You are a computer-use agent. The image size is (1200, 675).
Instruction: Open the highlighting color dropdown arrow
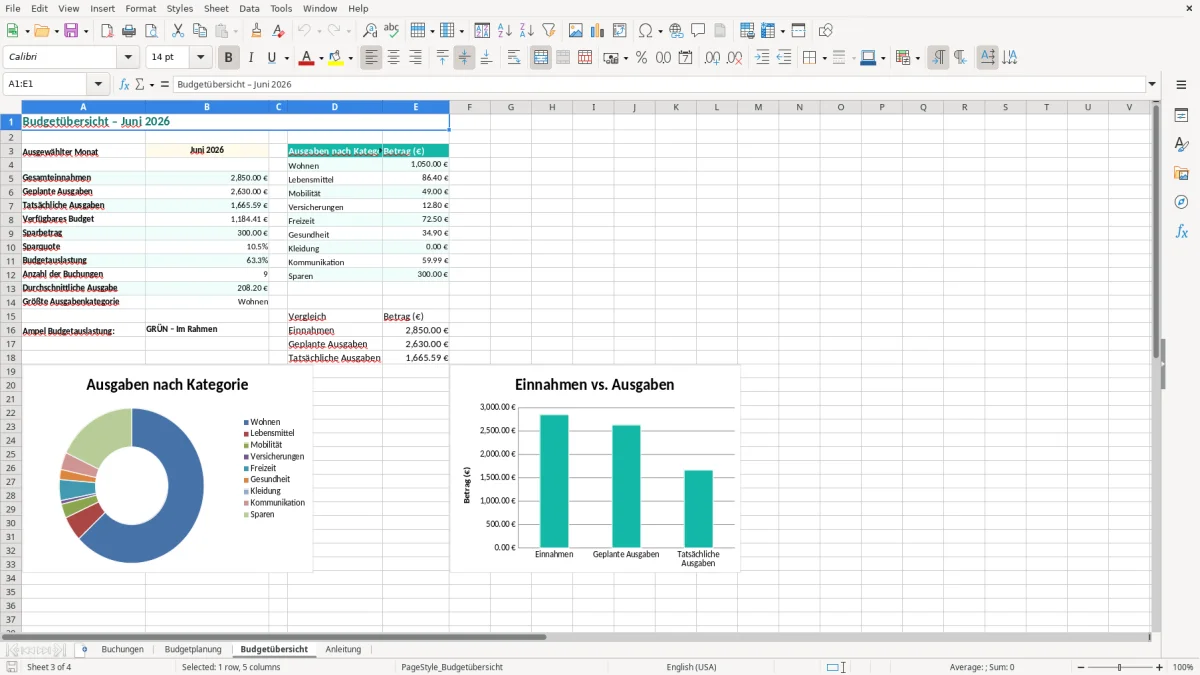click(x=350, y=58)
